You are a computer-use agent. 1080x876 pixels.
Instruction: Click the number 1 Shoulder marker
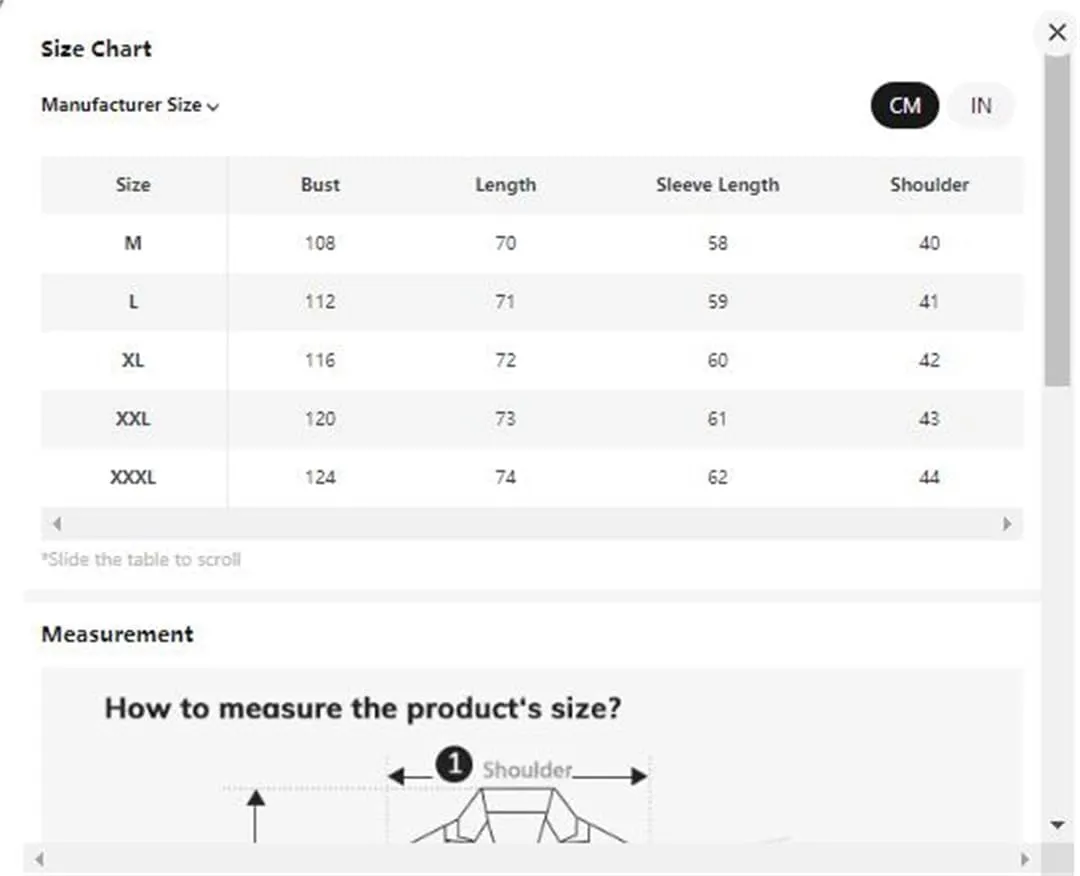(454, 764)
